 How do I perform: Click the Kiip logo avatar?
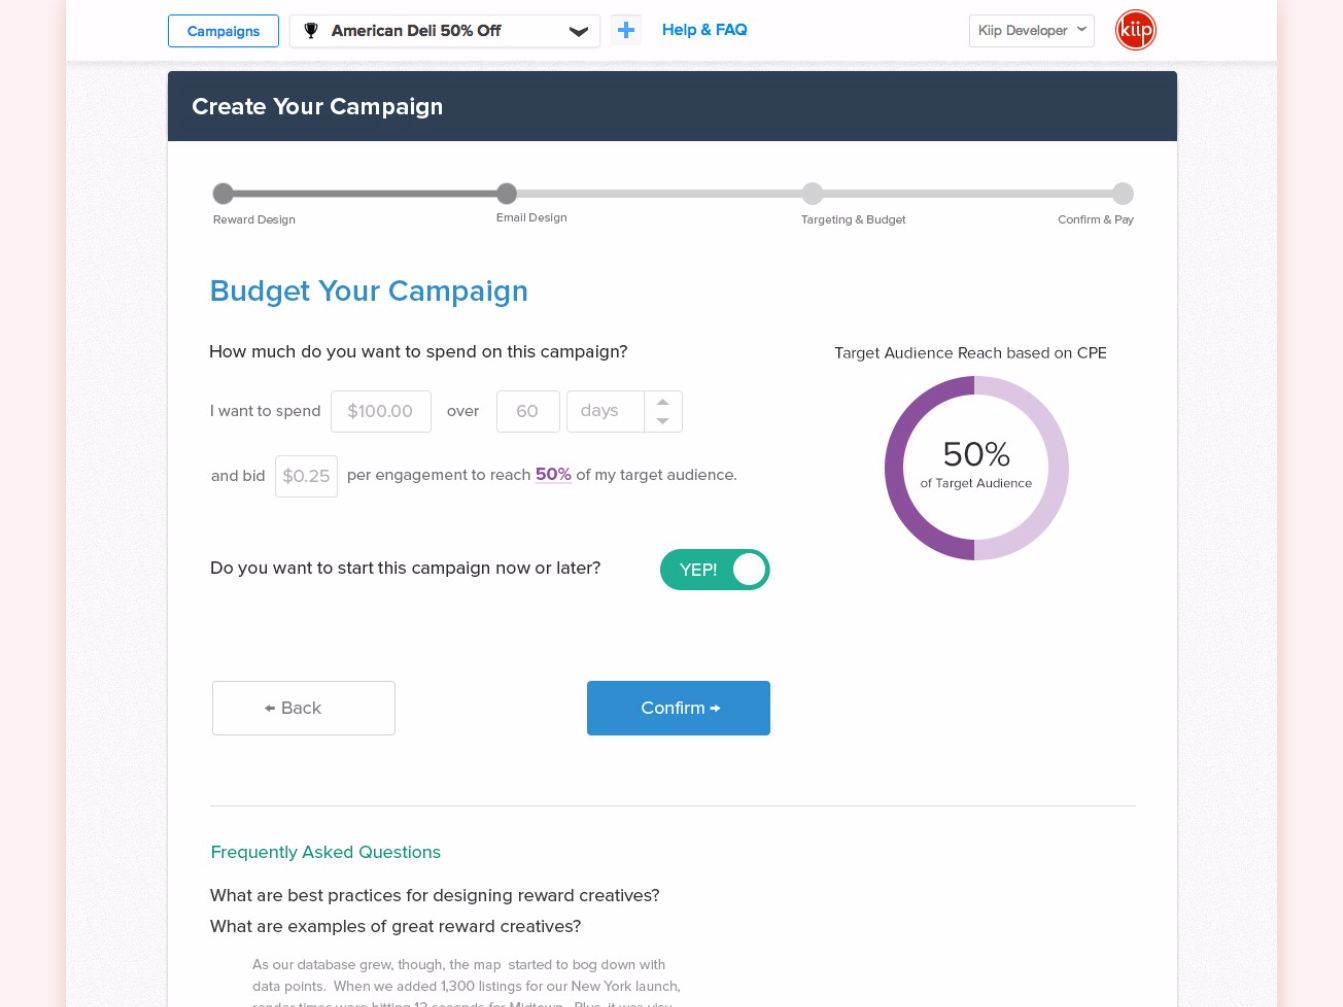point(1135,30)
